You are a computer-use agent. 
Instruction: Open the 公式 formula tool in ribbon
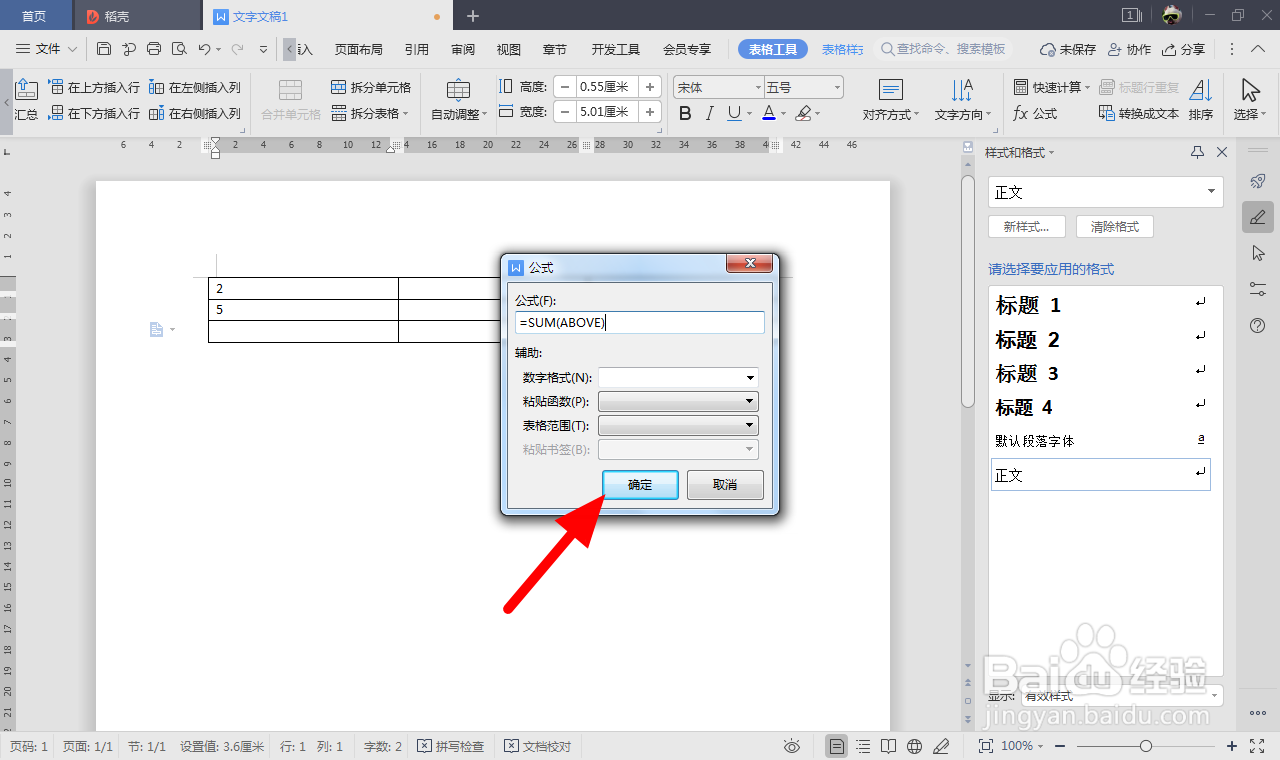click(x=1035, y=114)
